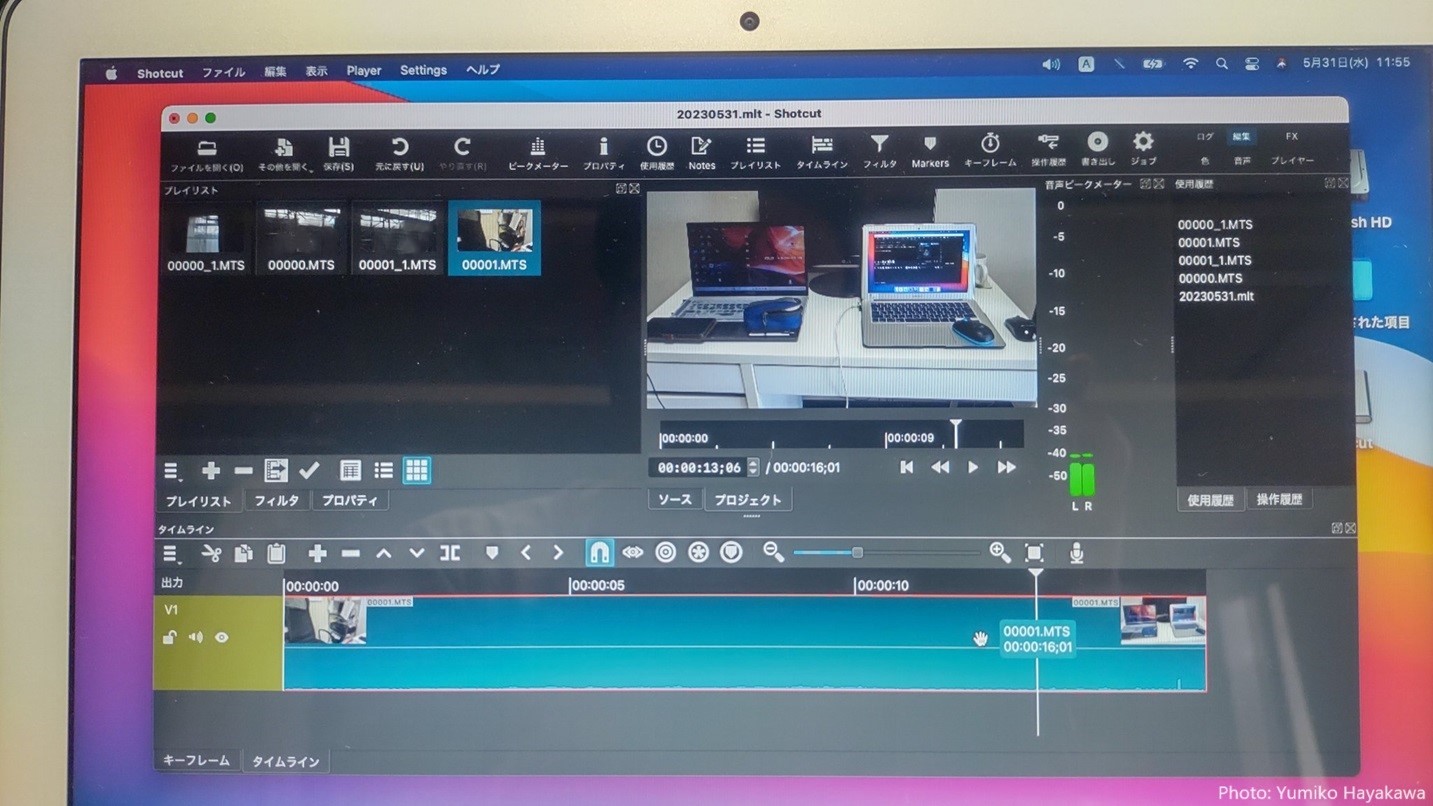This screenshot has width=1433, height=806.
Task: Select the ソース player tab
Action: [x=675, y=499]
